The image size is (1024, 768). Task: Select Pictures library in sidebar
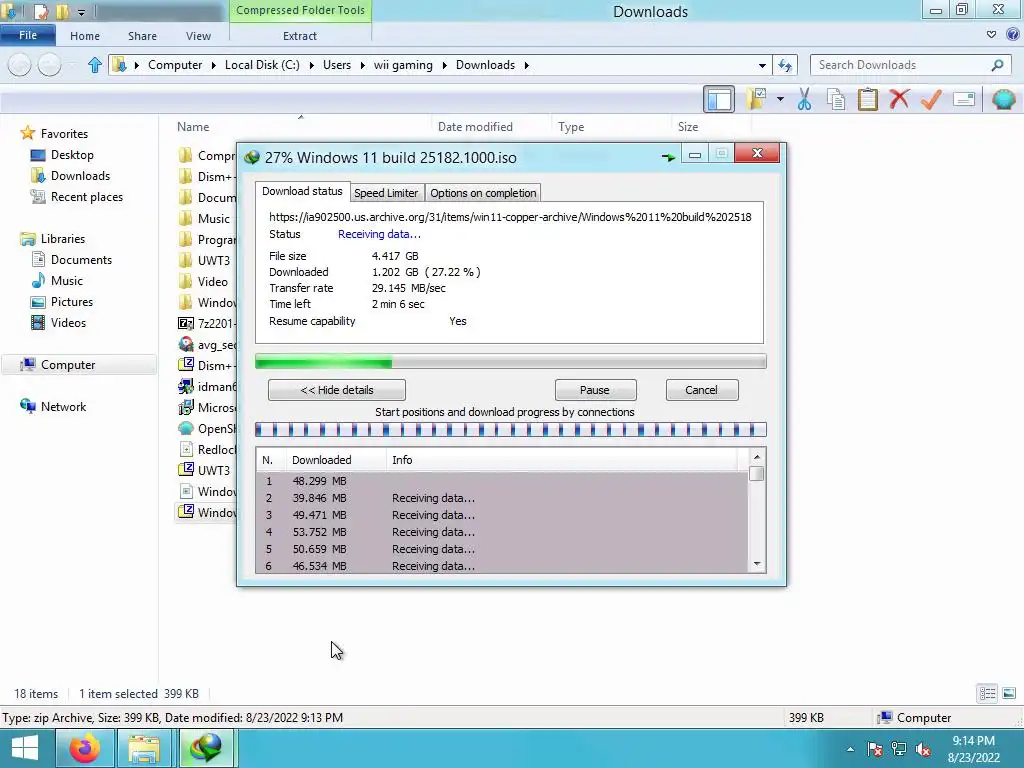coord(72,302)
